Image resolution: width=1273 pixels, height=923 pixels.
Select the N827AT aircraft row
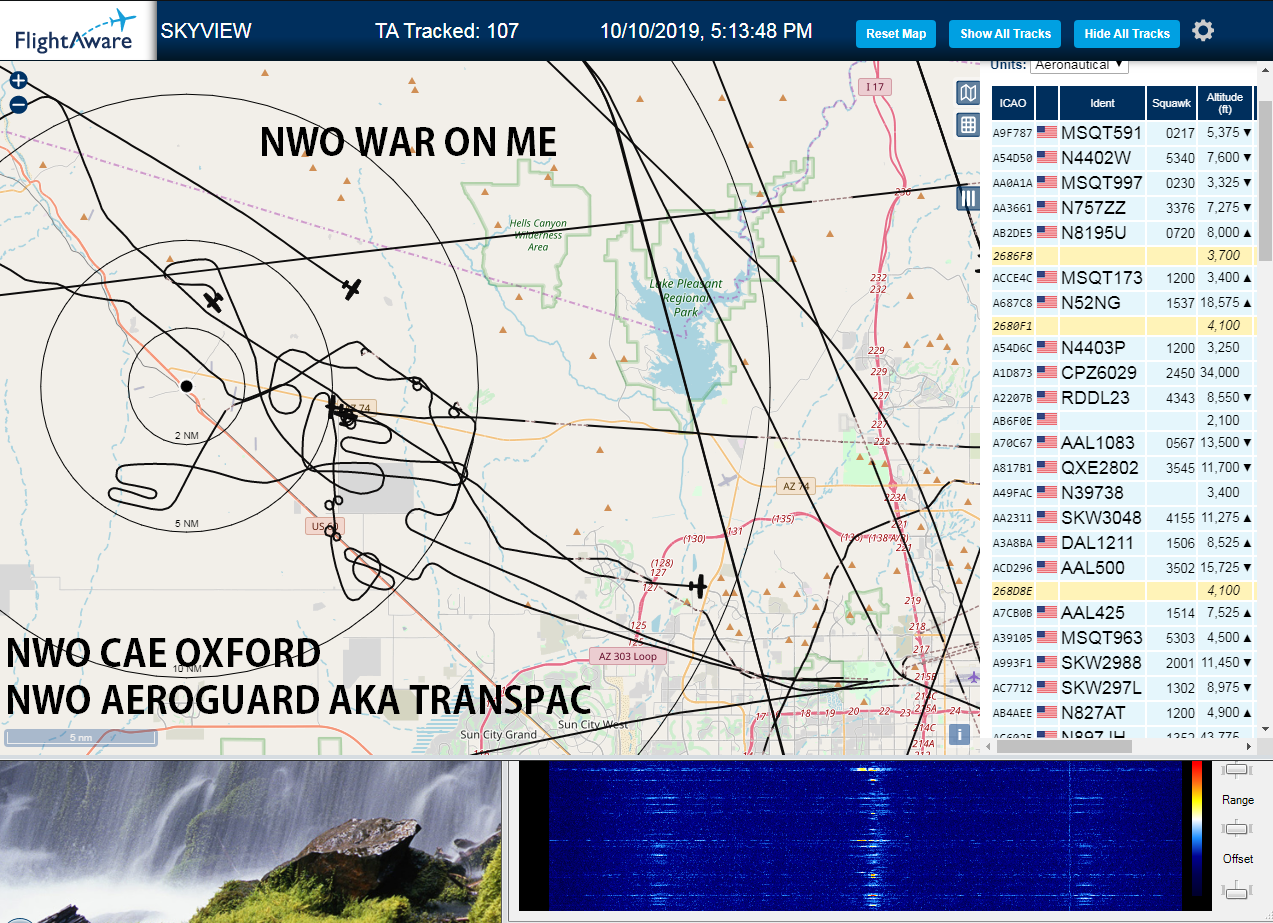coord(1122,712)
